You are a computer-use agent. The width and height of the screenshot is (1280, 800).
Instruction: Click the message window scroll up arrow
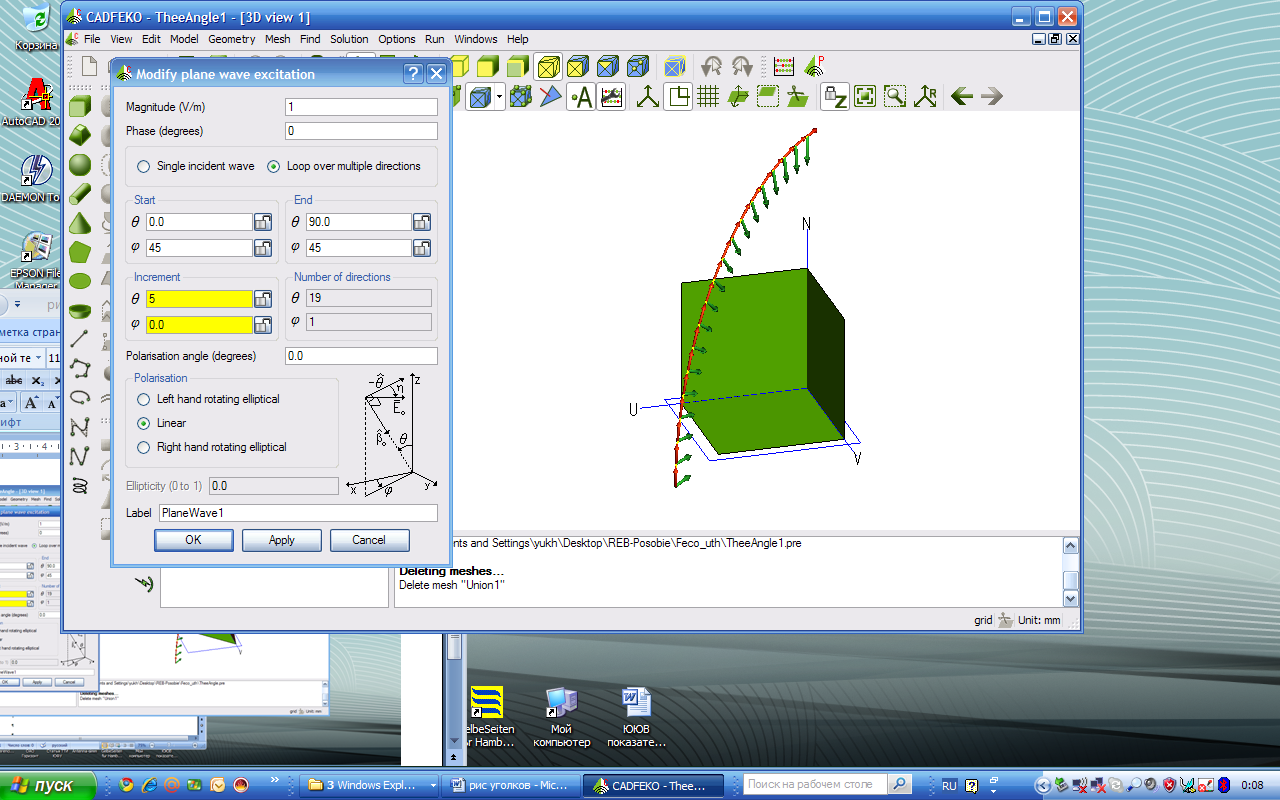(1071, 546)
